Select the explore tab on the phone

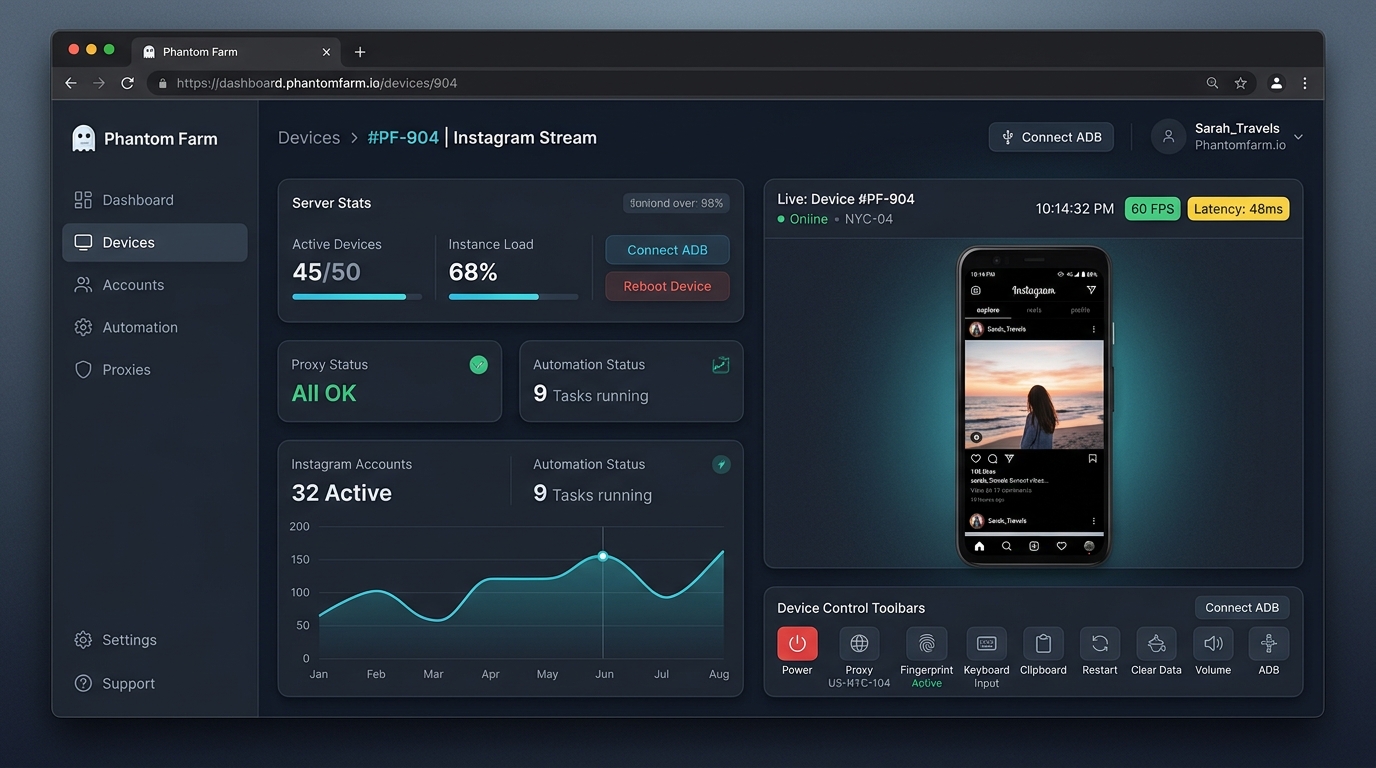pyautogui.click(x=988, y=310)
